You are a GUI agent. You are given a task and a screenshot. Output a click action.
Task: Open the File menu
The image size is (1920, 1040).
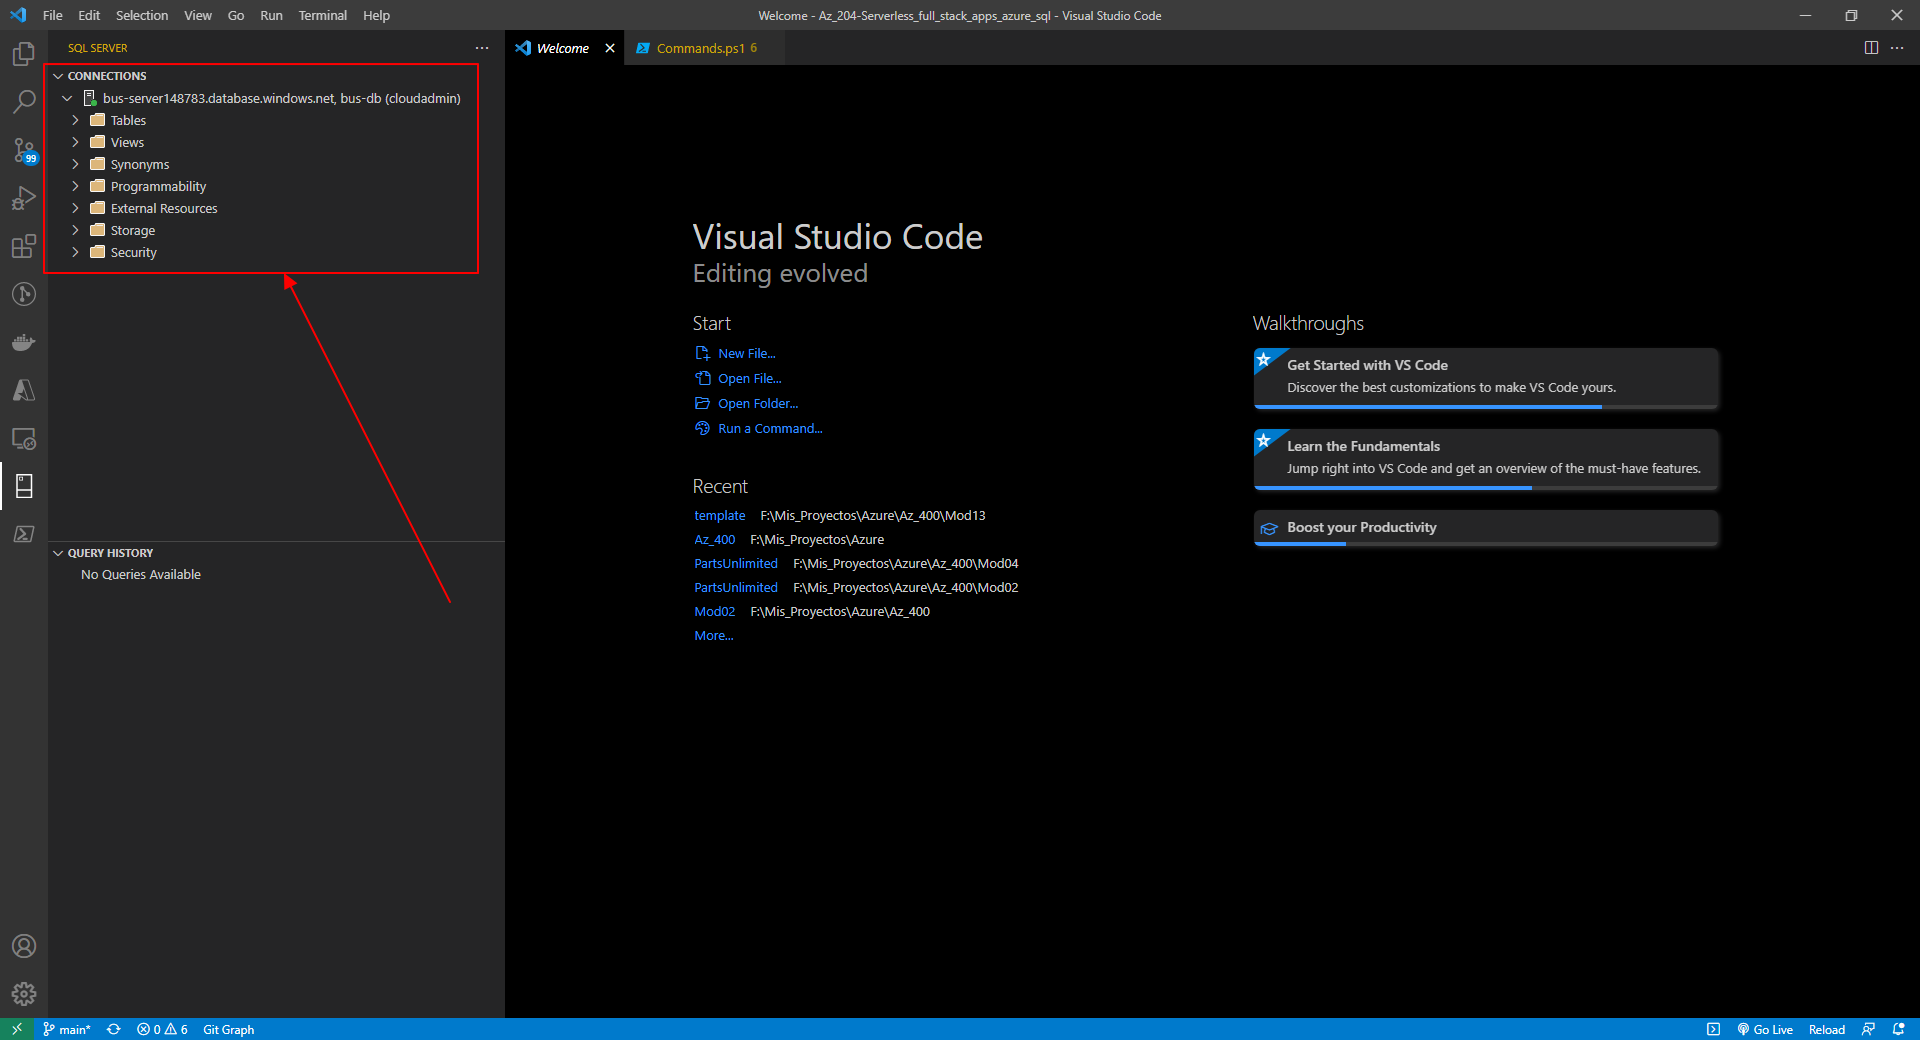(x=53, y=15)
